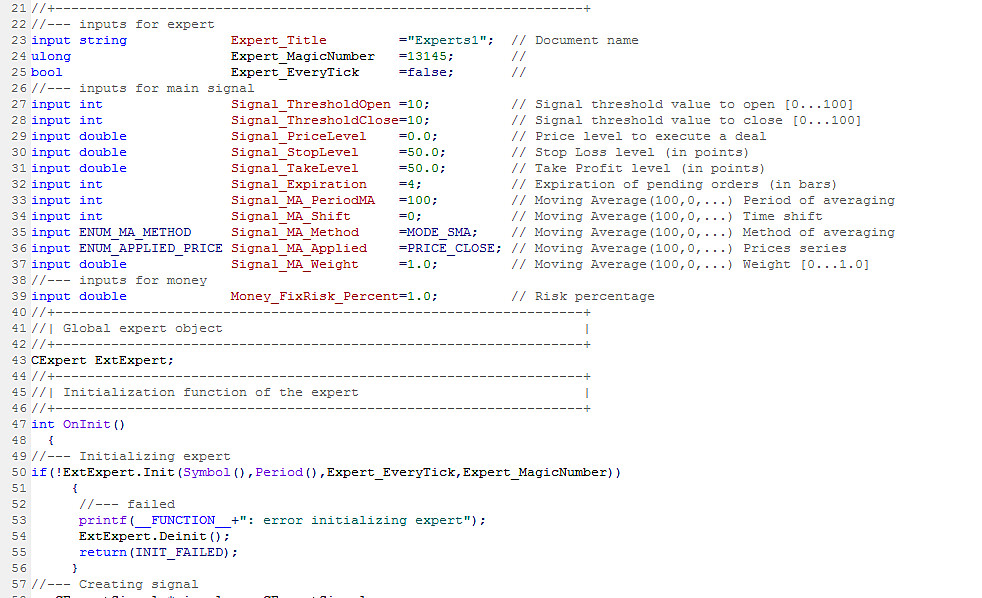Click opening brace on line 48

[51, 440]
